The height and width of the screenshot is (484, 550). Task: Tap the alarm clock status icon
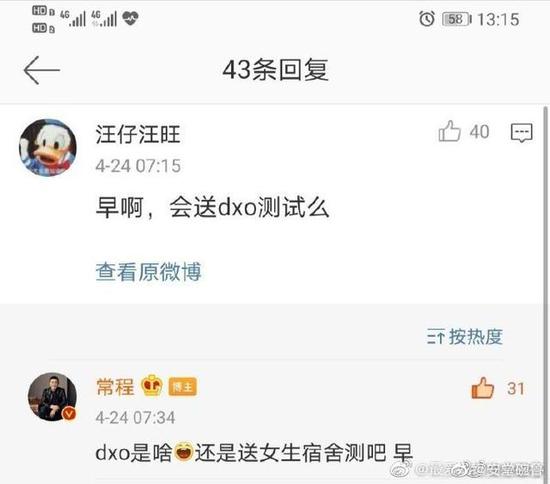point(427,19)
